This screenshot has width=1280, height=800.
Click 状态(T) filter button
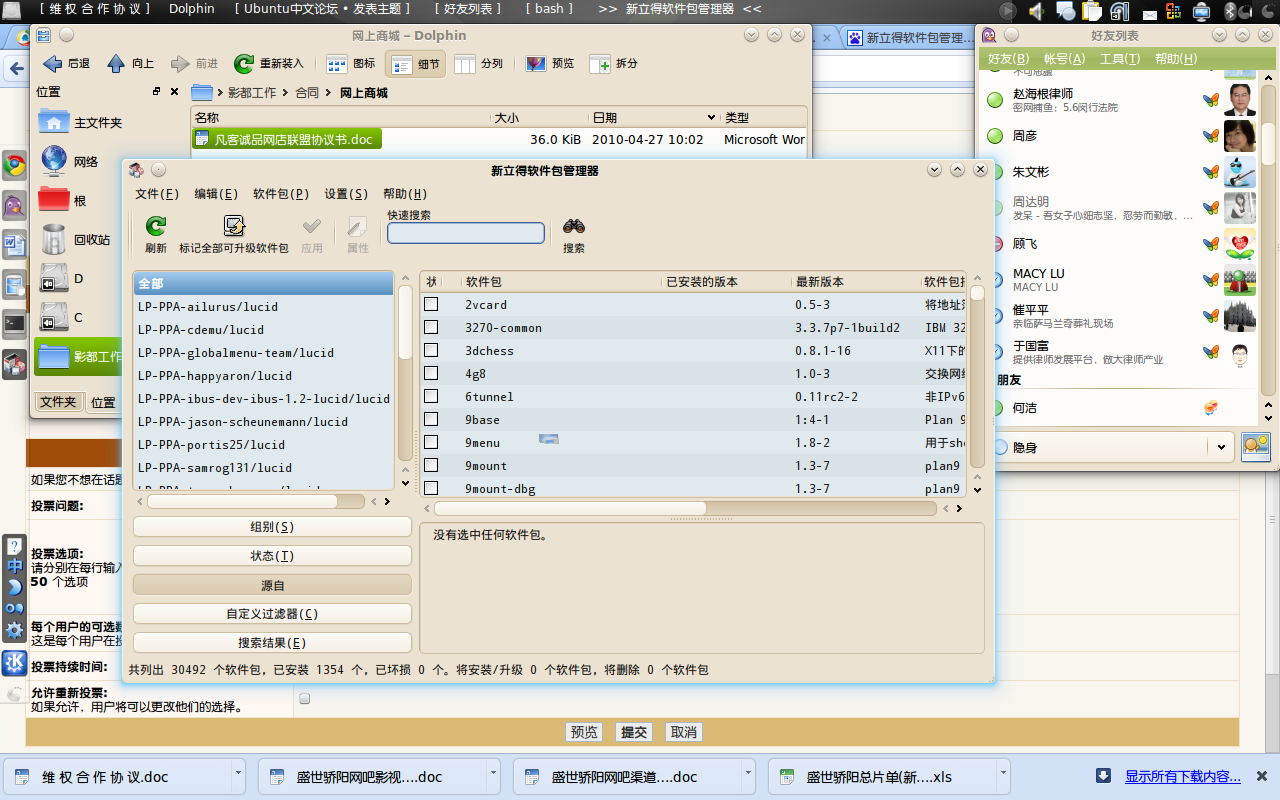click(x=272, y=556)
